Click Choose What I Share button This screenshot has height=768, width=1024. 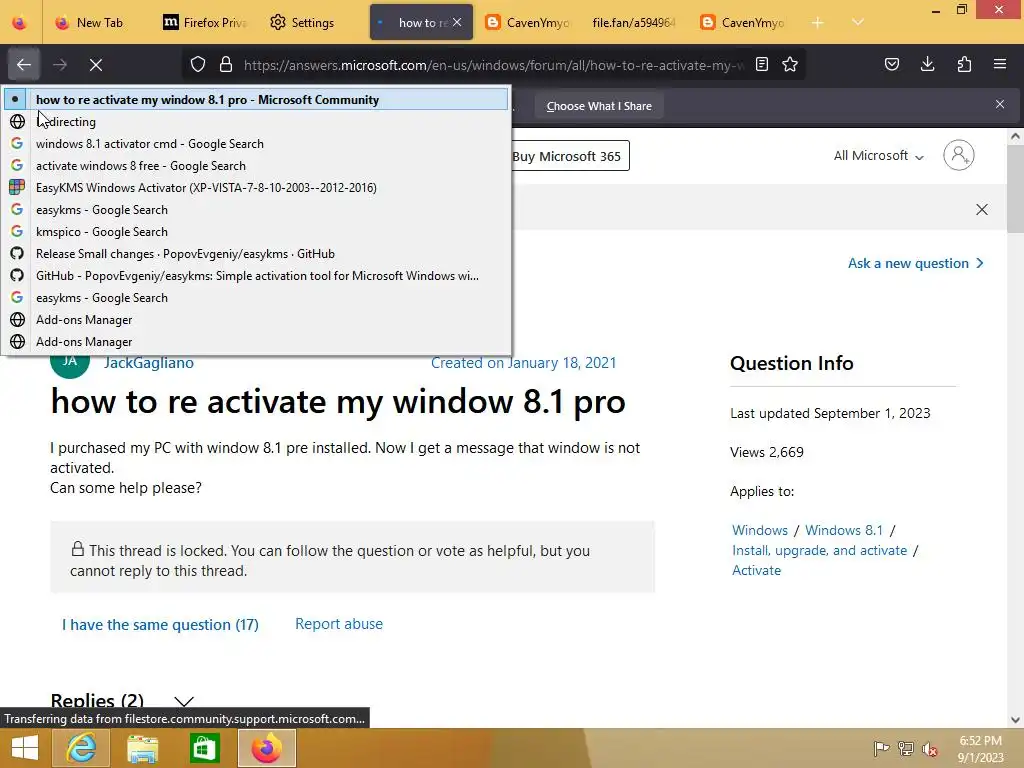pos(599,106)
